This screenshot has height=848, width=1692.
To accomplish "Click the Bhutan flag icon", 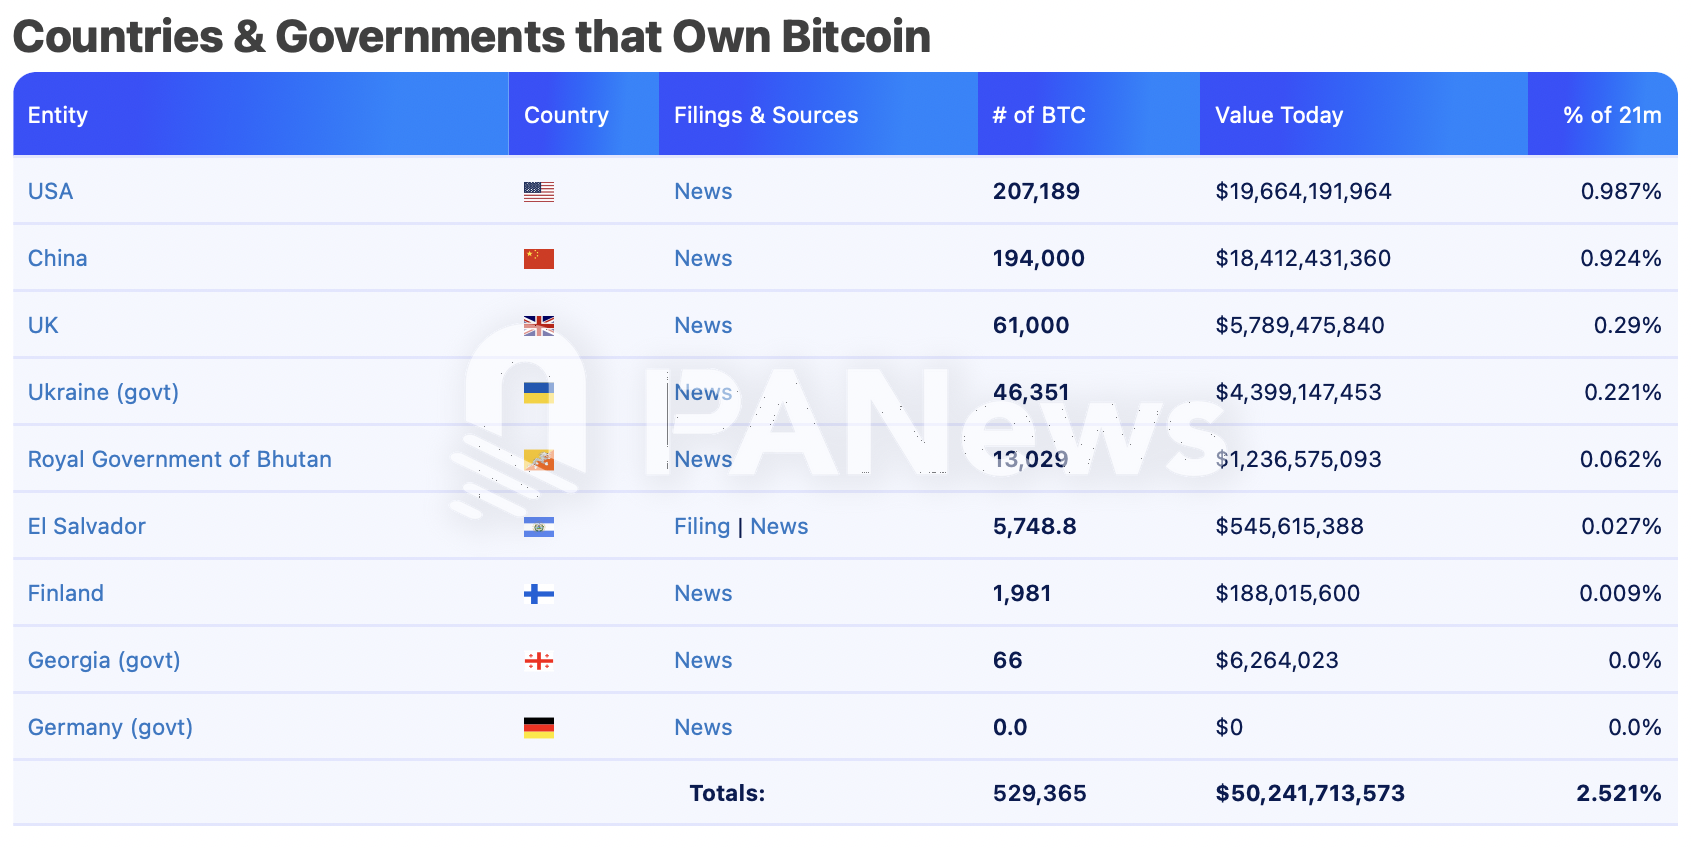I will pyautogui.click(x=538, y=459).
